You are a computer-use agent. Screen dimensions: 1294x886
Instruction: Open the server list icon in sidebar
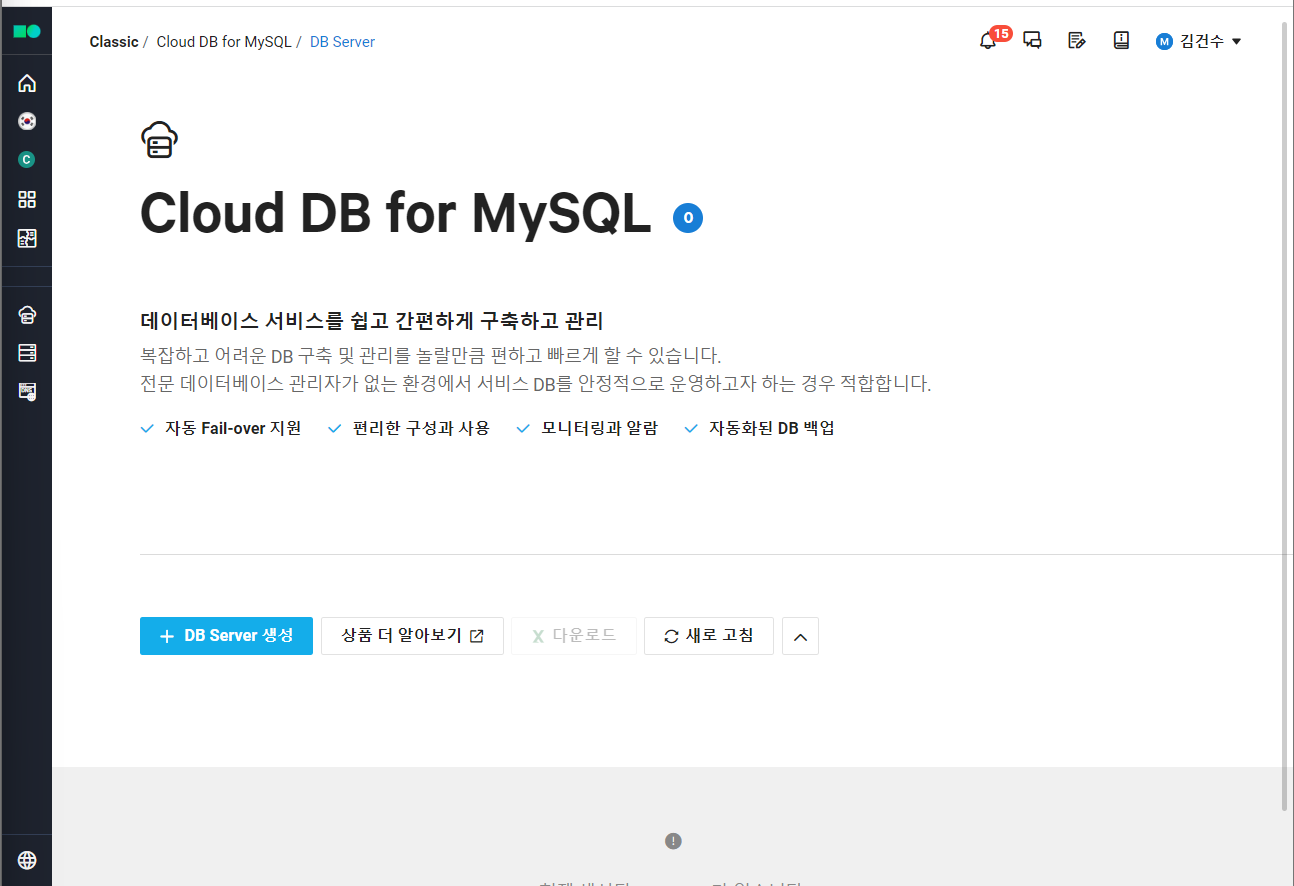tap(27, 353)
